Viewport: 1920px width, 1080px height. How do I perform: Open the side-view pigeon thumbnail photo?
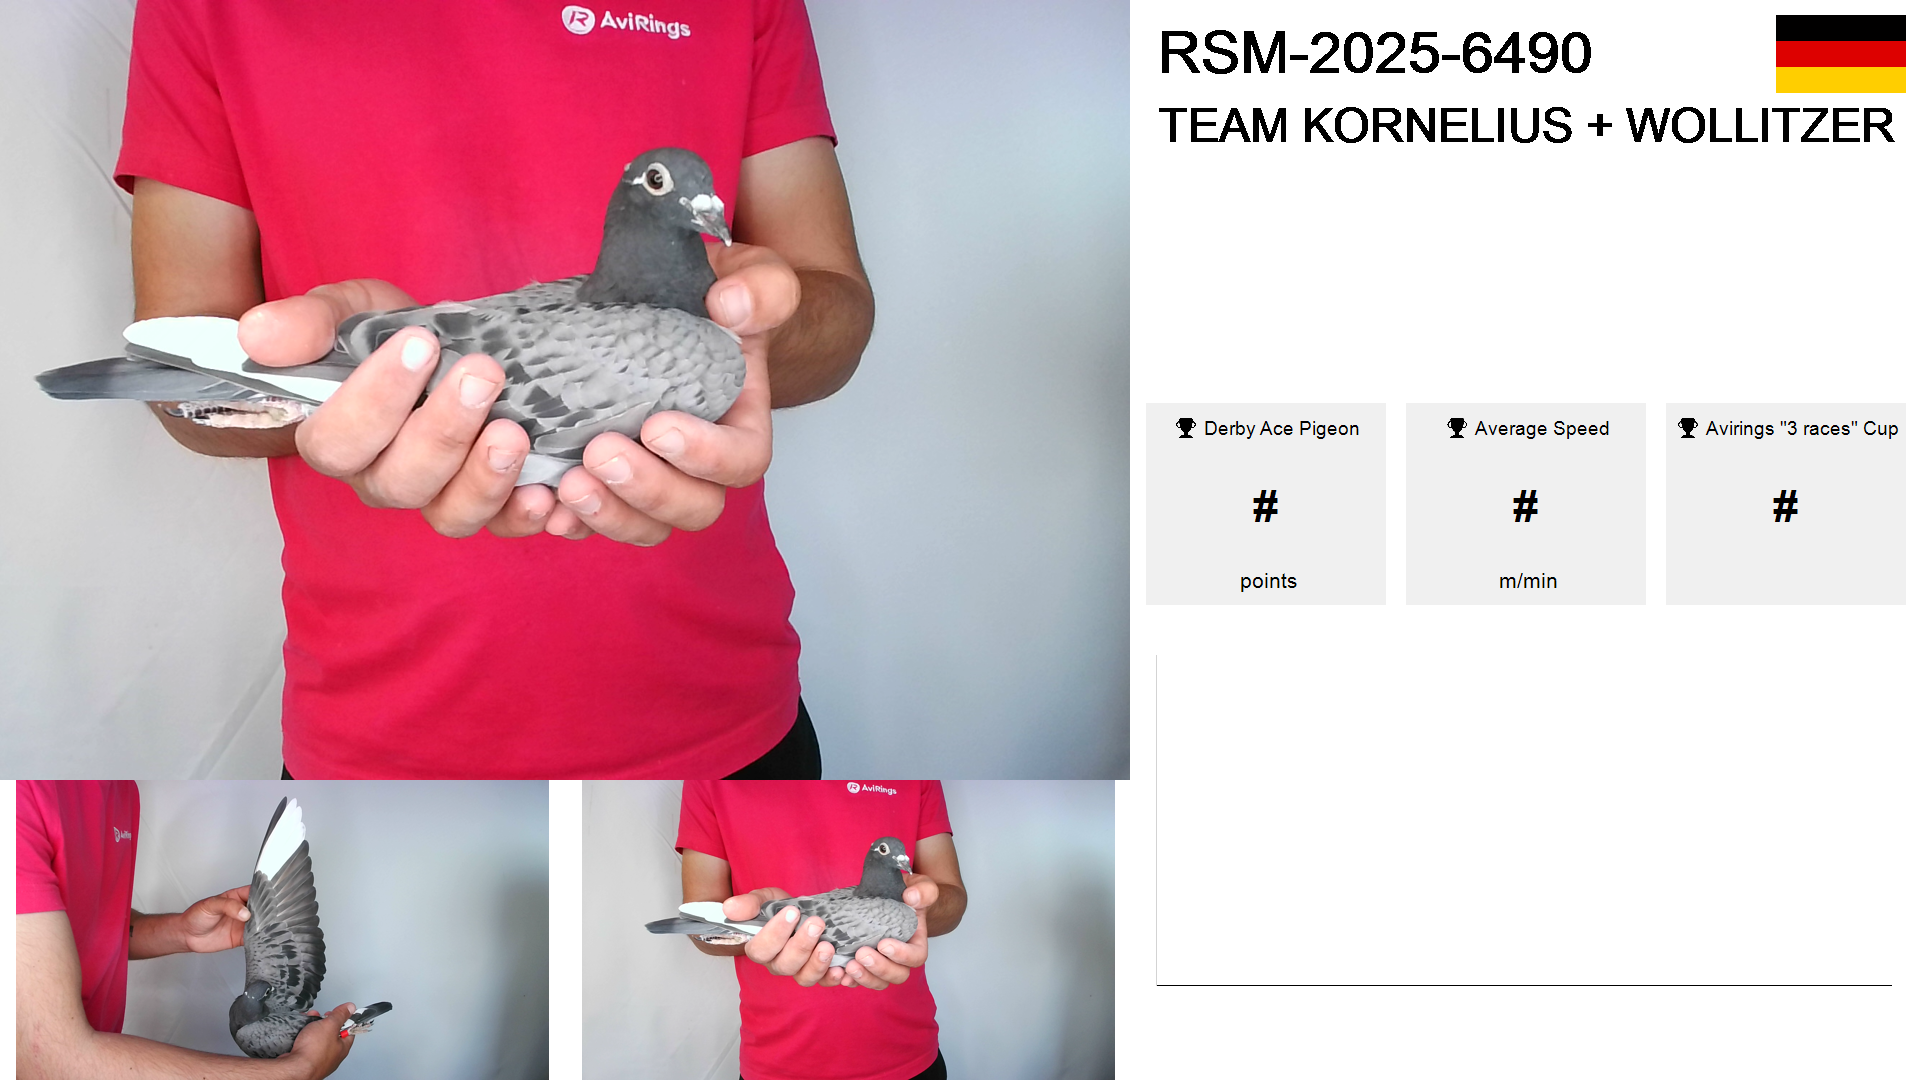848,929
